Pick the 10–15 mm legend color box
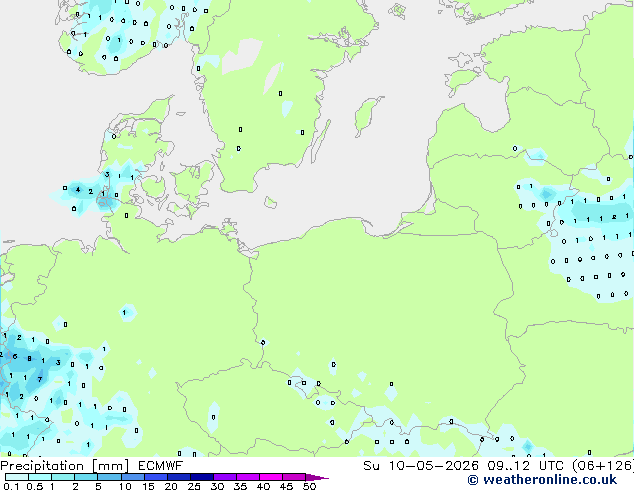The image size is (634, 490). pyautogui.click(x=133, y=477)
